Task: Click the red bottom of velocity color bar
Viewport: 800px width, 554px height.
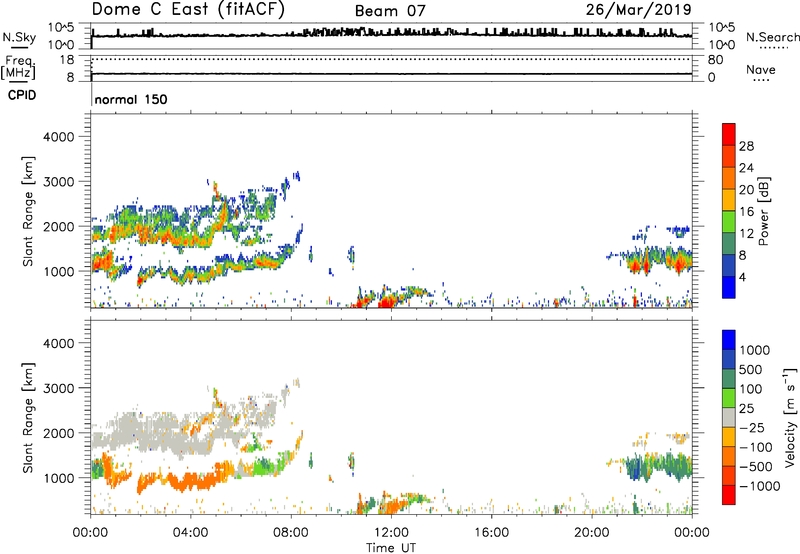Action: click(729, 495)
